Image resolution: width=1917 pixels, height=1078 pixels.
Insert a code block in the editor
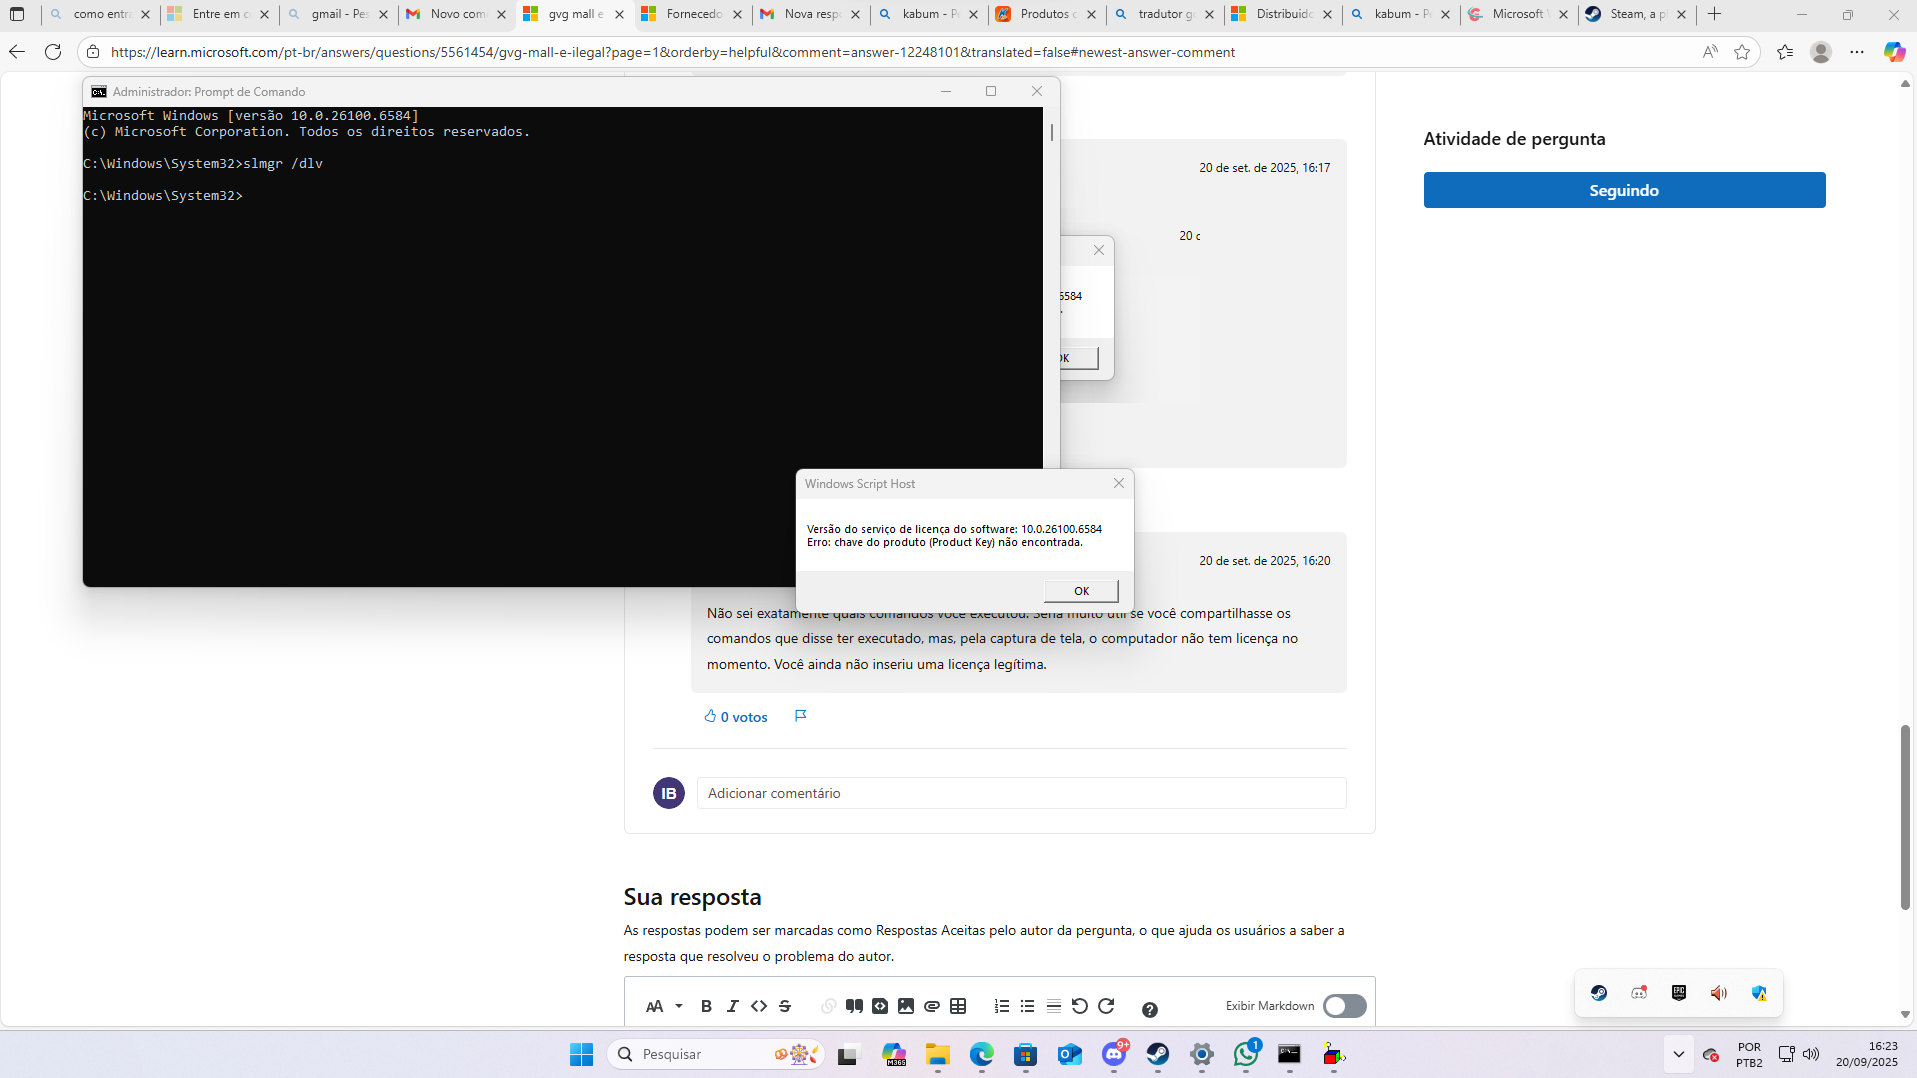(x=880, y=1006)
